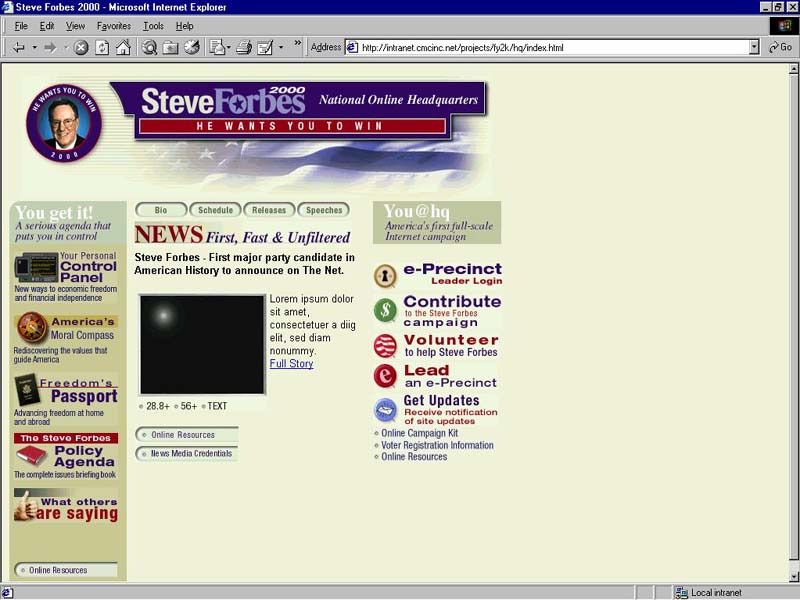Open the Back button history dropdown
The image size is (800, 600).
(34, 47)
